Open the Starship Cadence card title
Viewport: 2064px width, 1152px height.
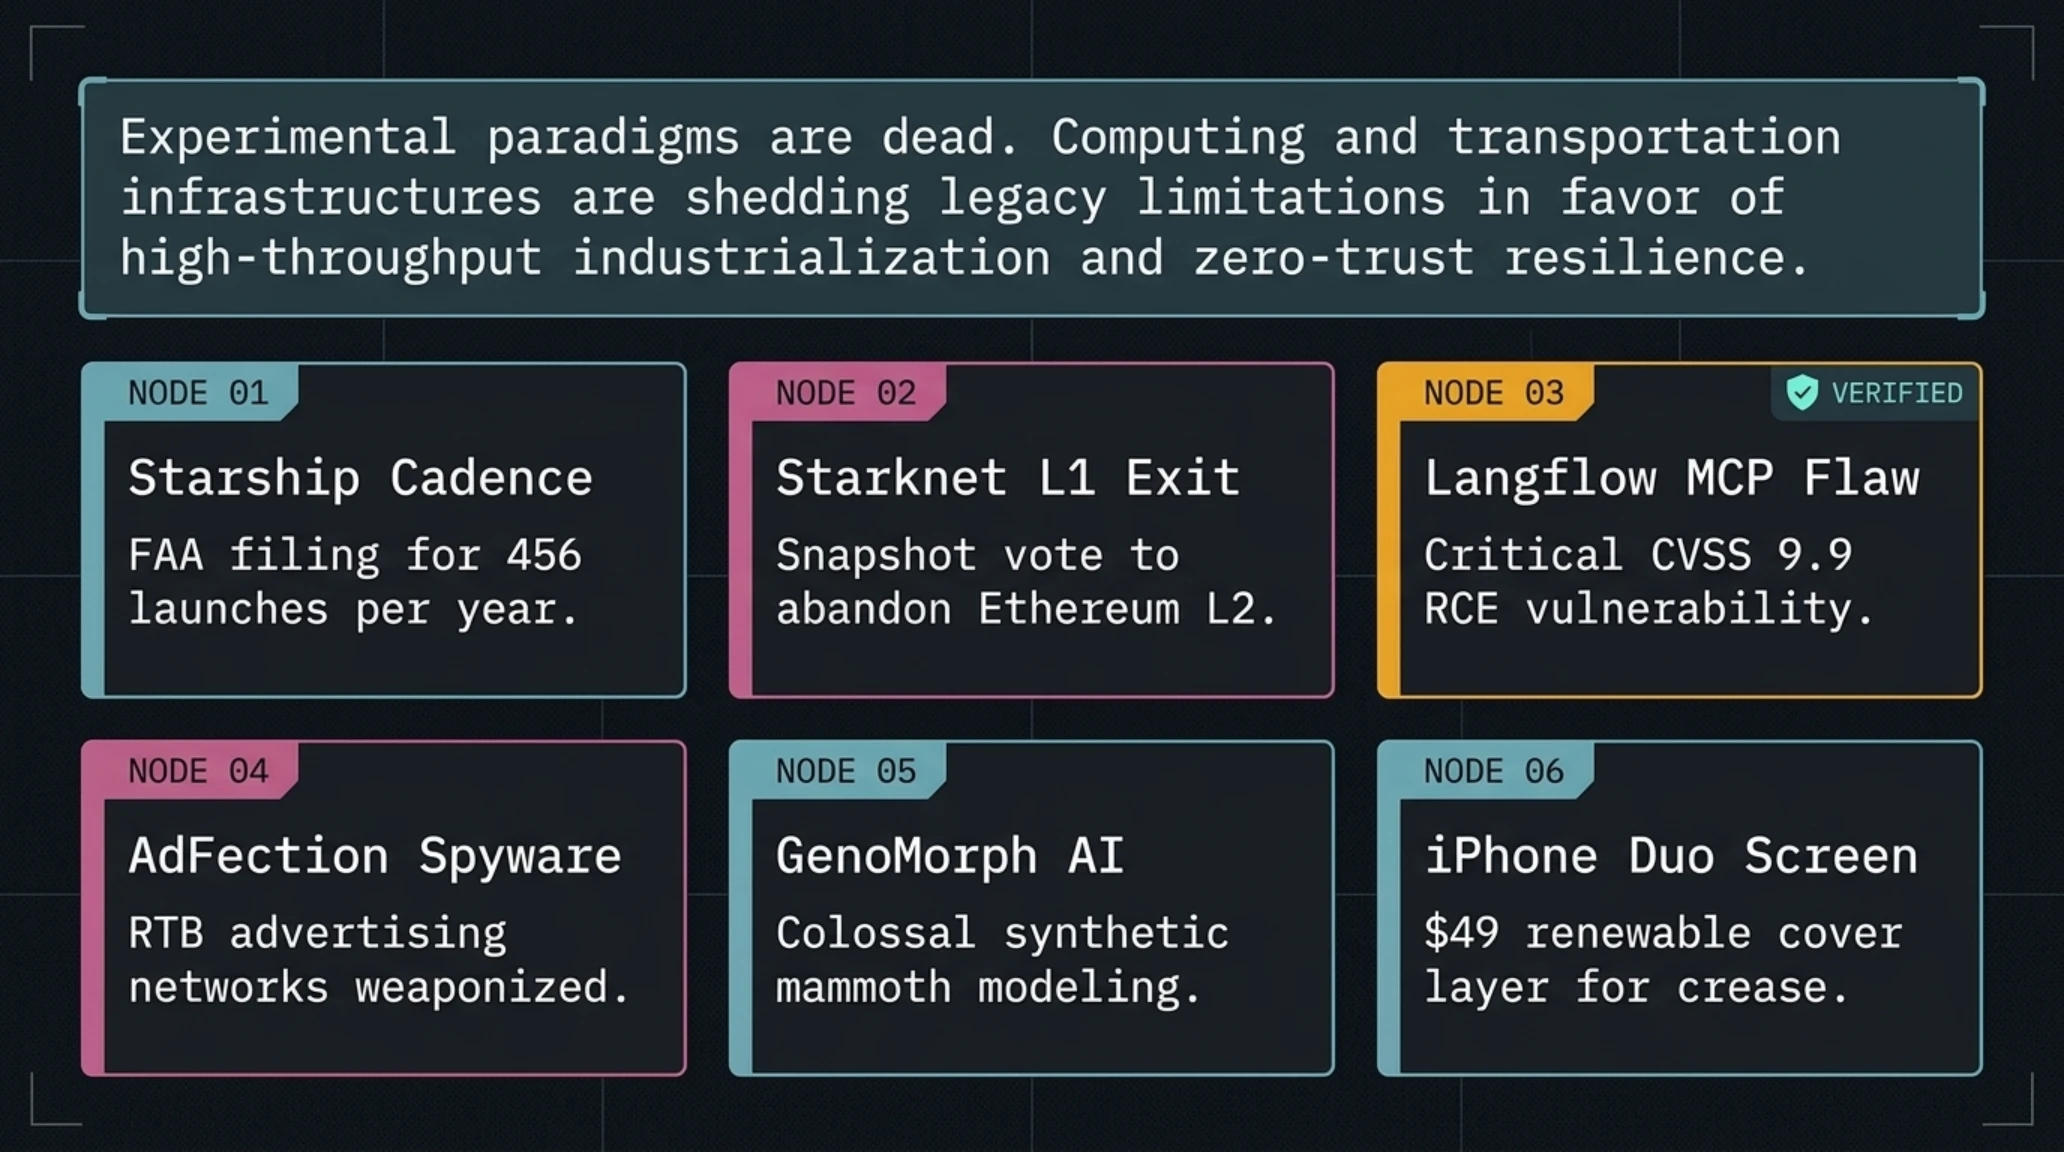361,478
